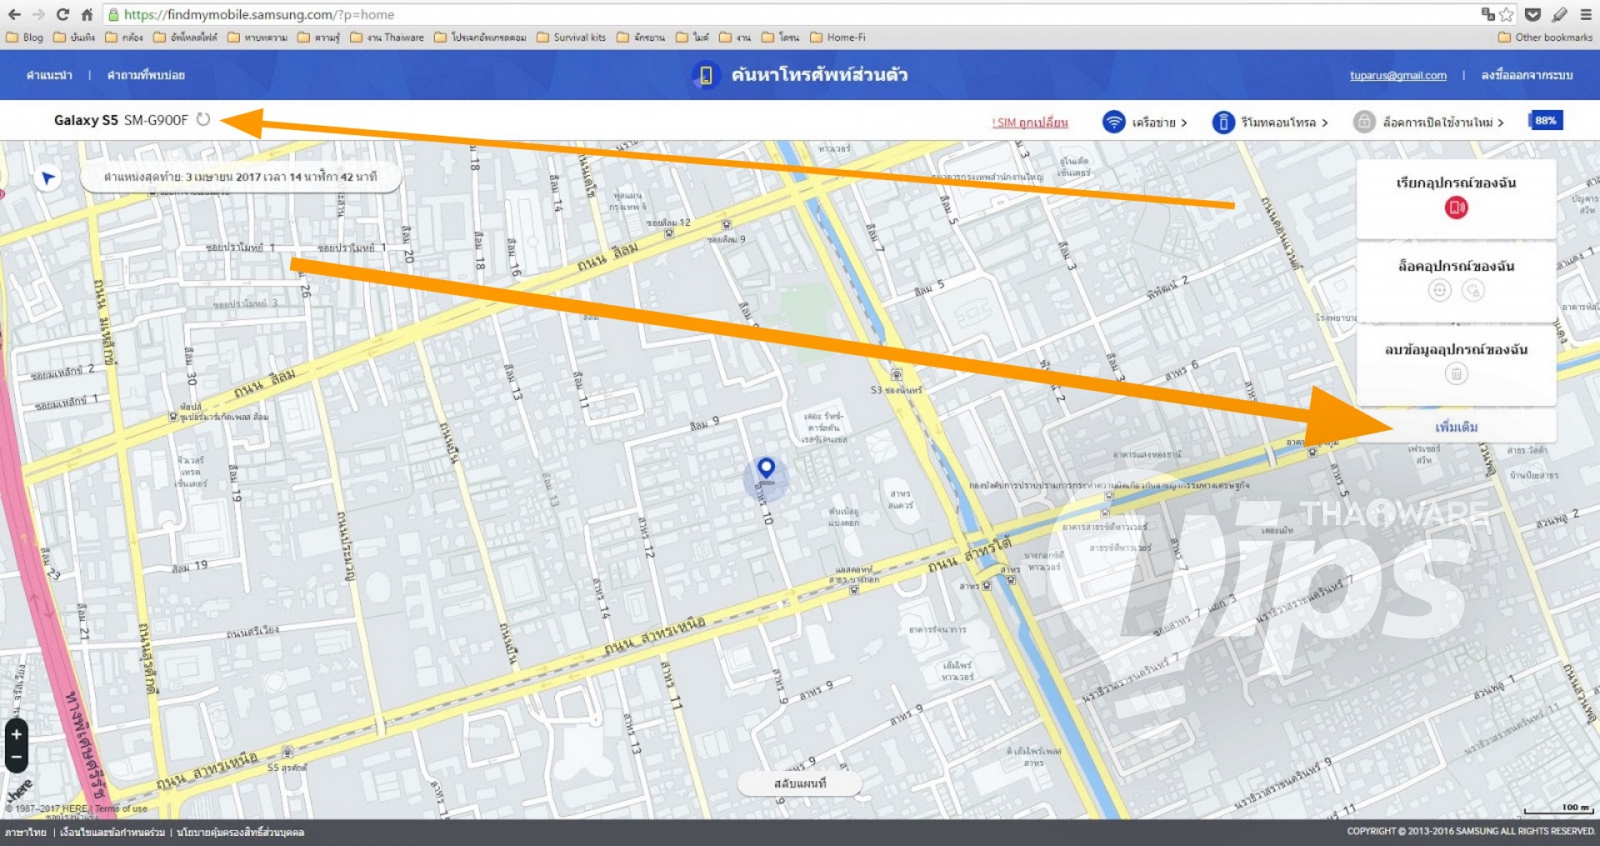Click the phone logo in the page header
The height and width of the screenshot is (846, 1600).
point(705,75)
